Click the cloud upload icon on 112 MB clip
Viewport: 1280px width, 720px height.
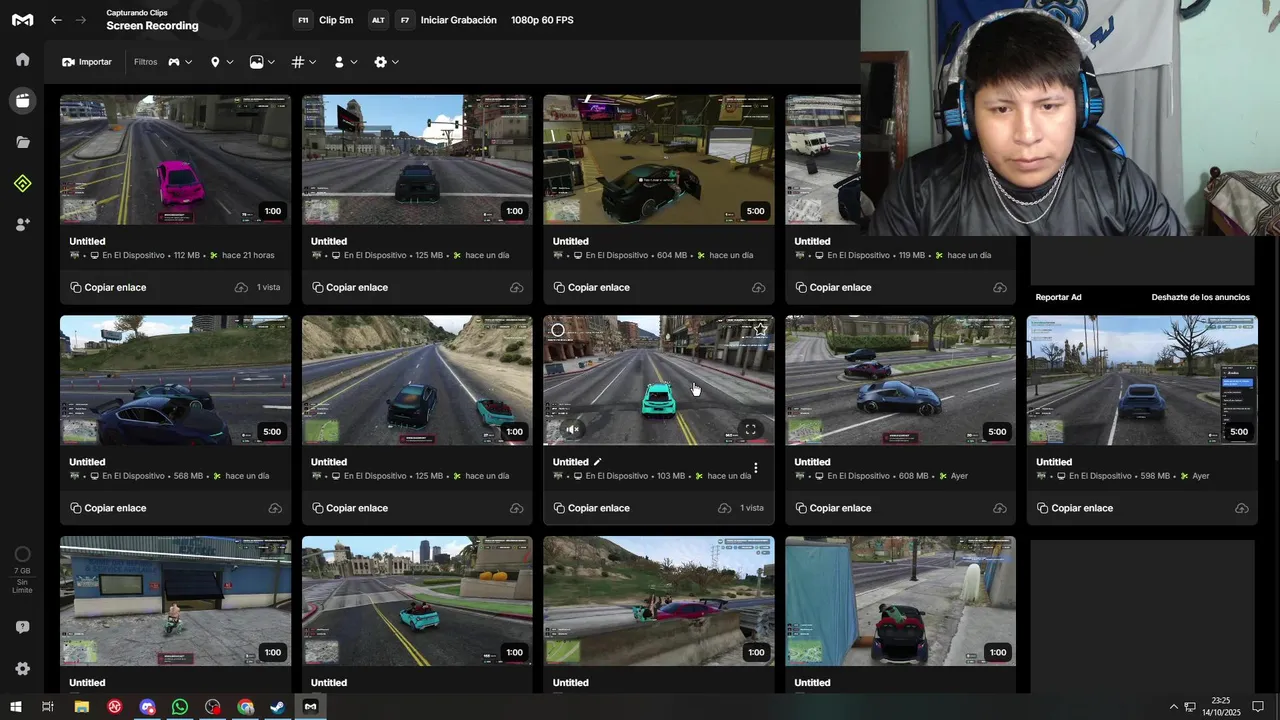click(x=241, y=287)
